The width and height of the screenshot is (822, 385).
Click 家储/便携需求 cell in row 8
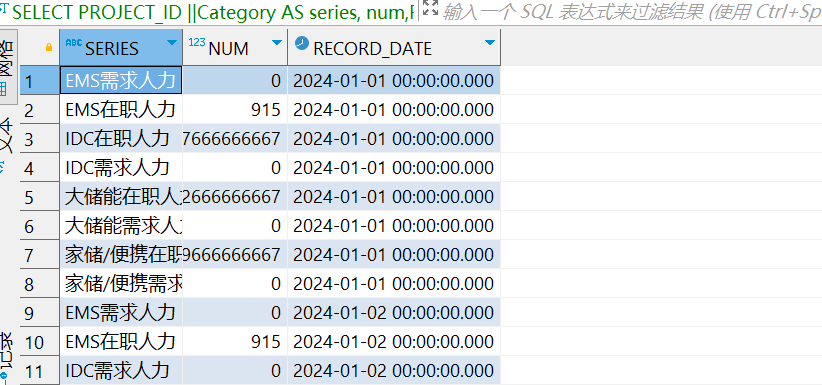121,283
